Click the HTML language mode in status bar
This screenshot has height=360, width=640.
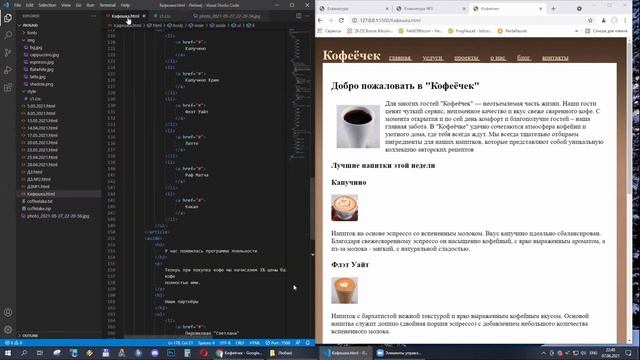coord(255,343)
